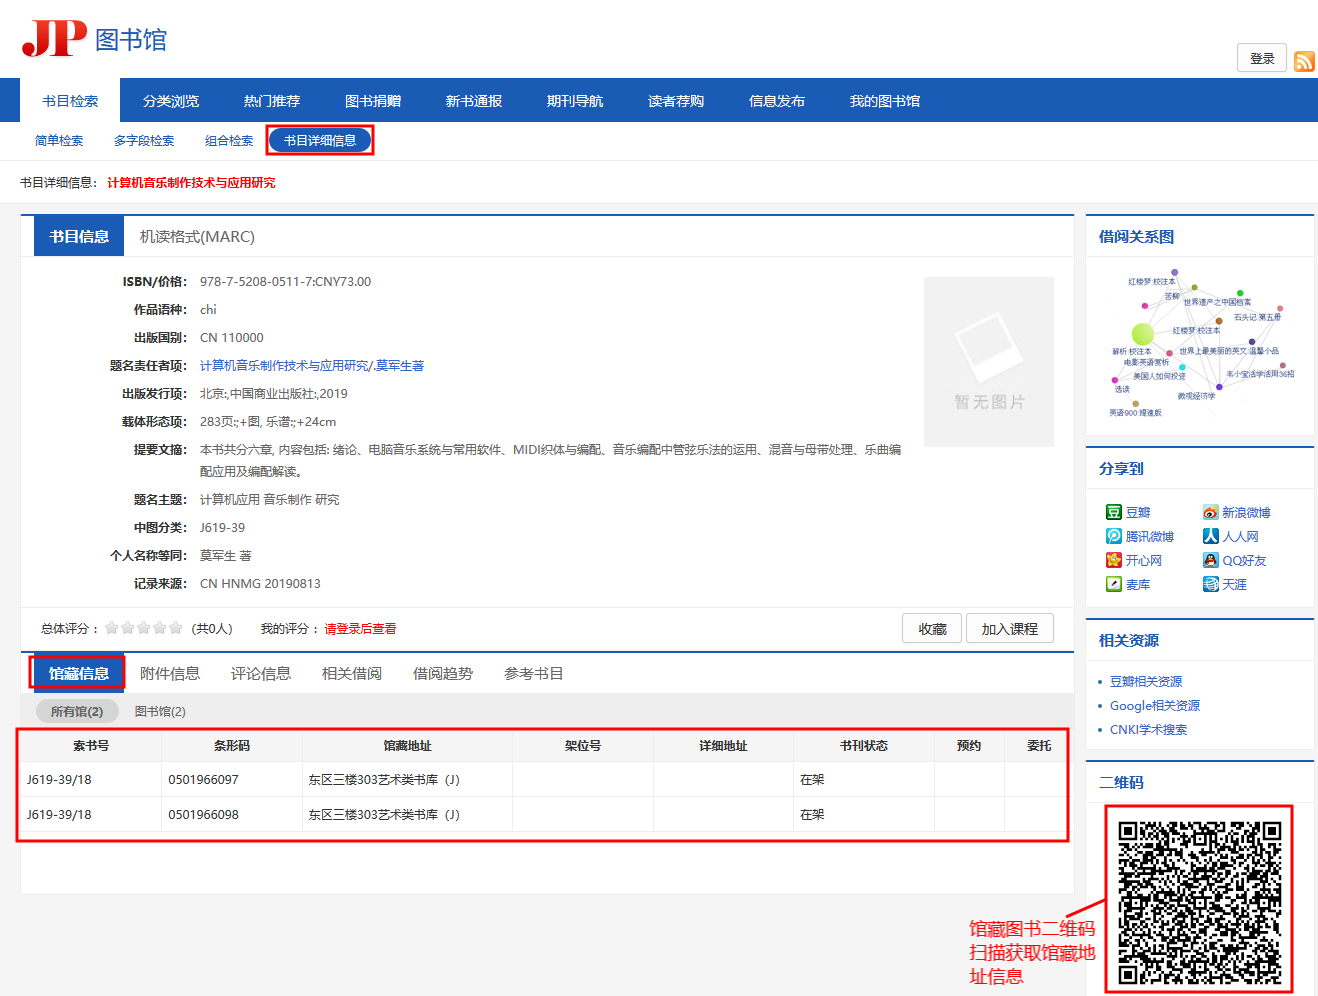
Task: Open the 书目检索 menu tab
Action: (x=70, y=101)
